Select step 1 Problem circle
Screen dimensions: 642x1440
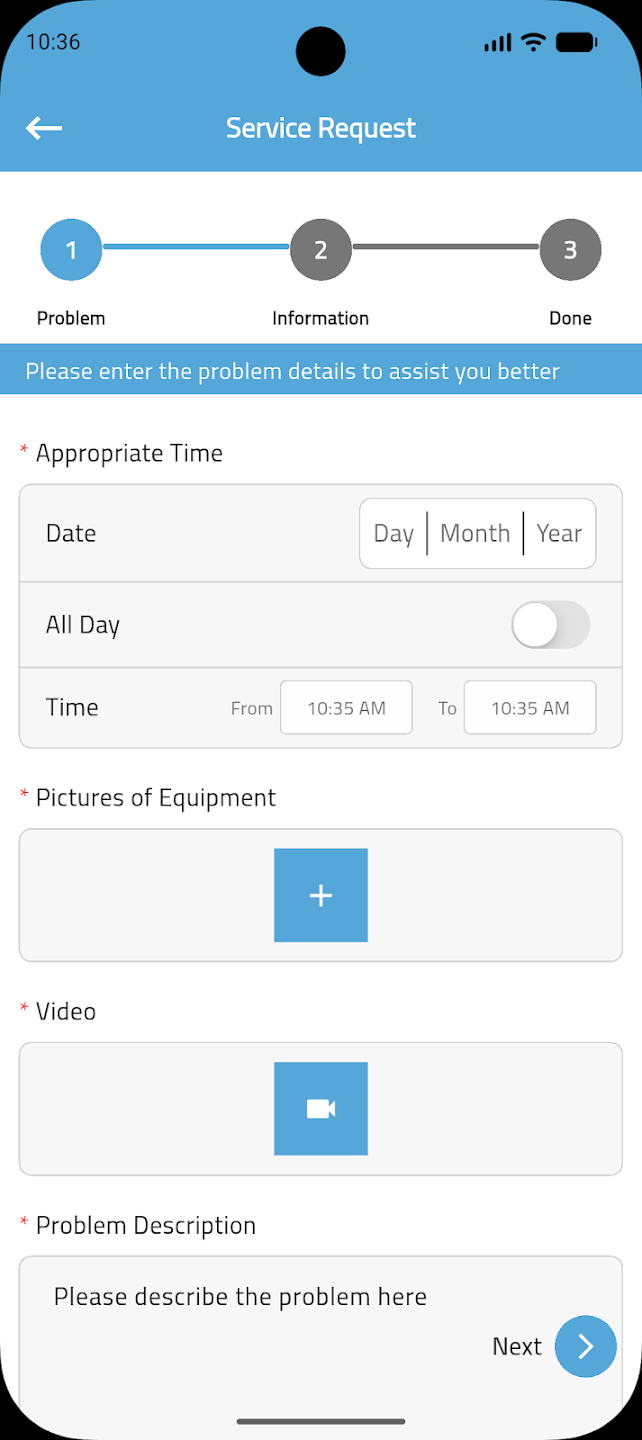(x=71, y=250)
